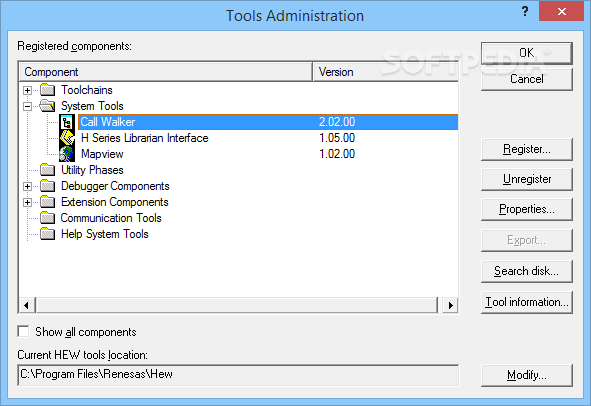The height and width of the screenshot is (406, 591).
Task: Confirm with the OK button
Action: (x=527, y=53)
